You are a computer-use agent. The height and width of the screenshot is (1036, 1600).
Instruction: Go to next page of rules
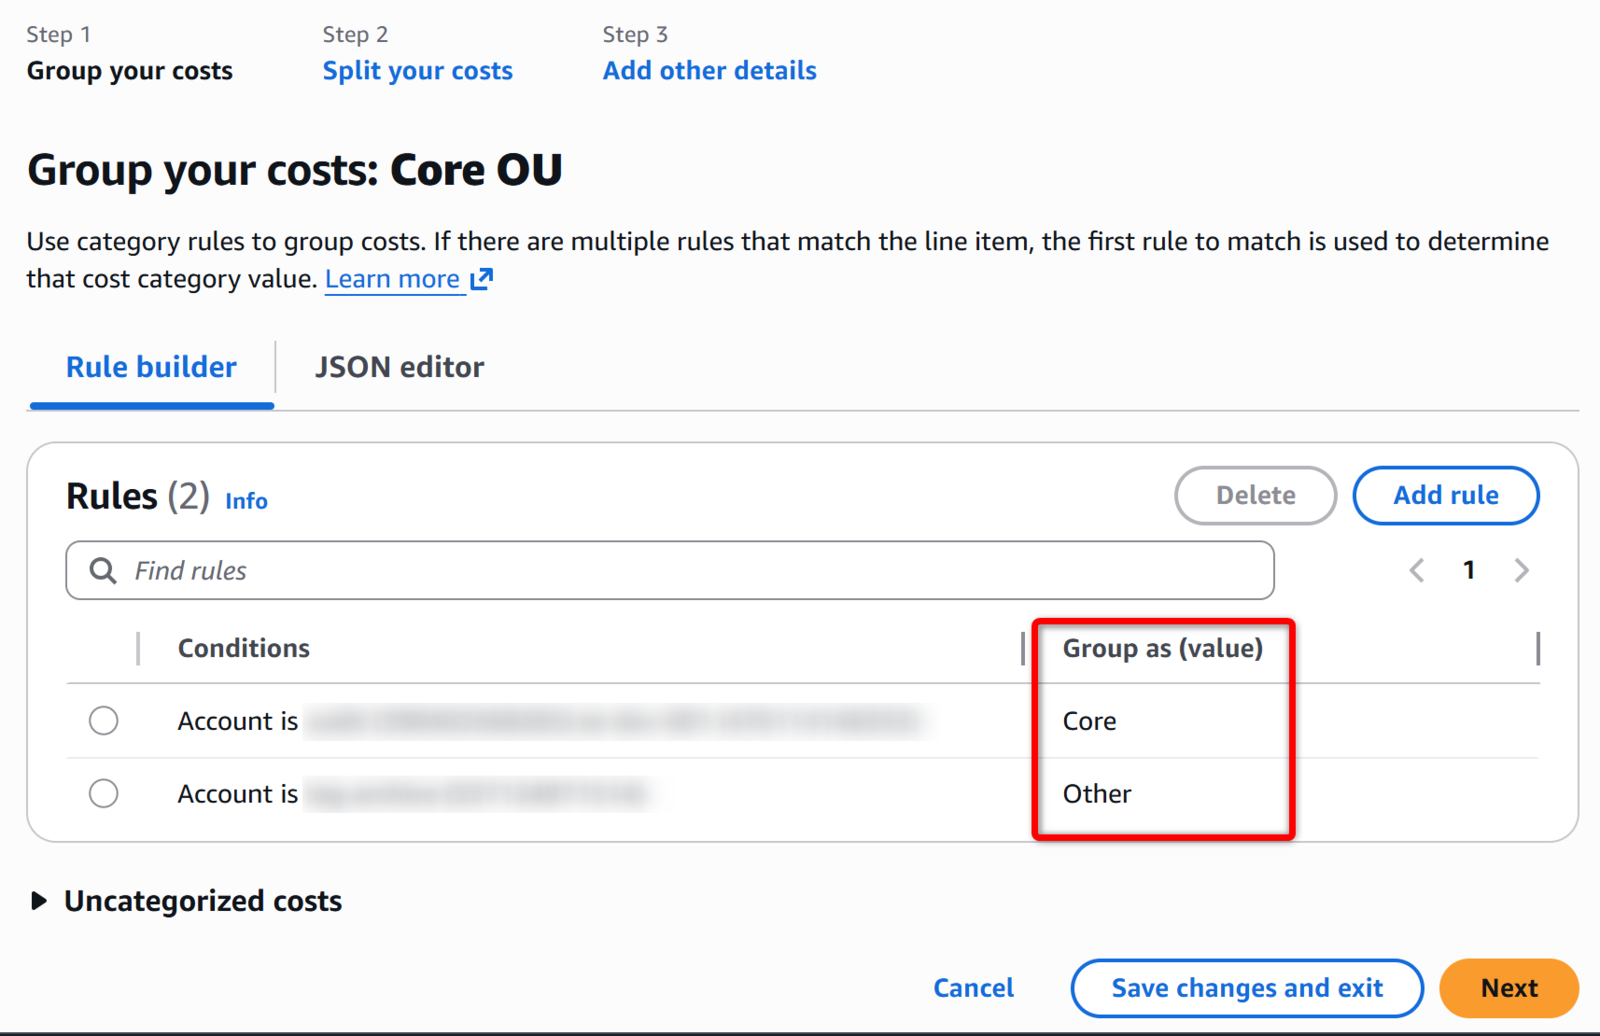pyautogui.click(x=1521, y=571)
